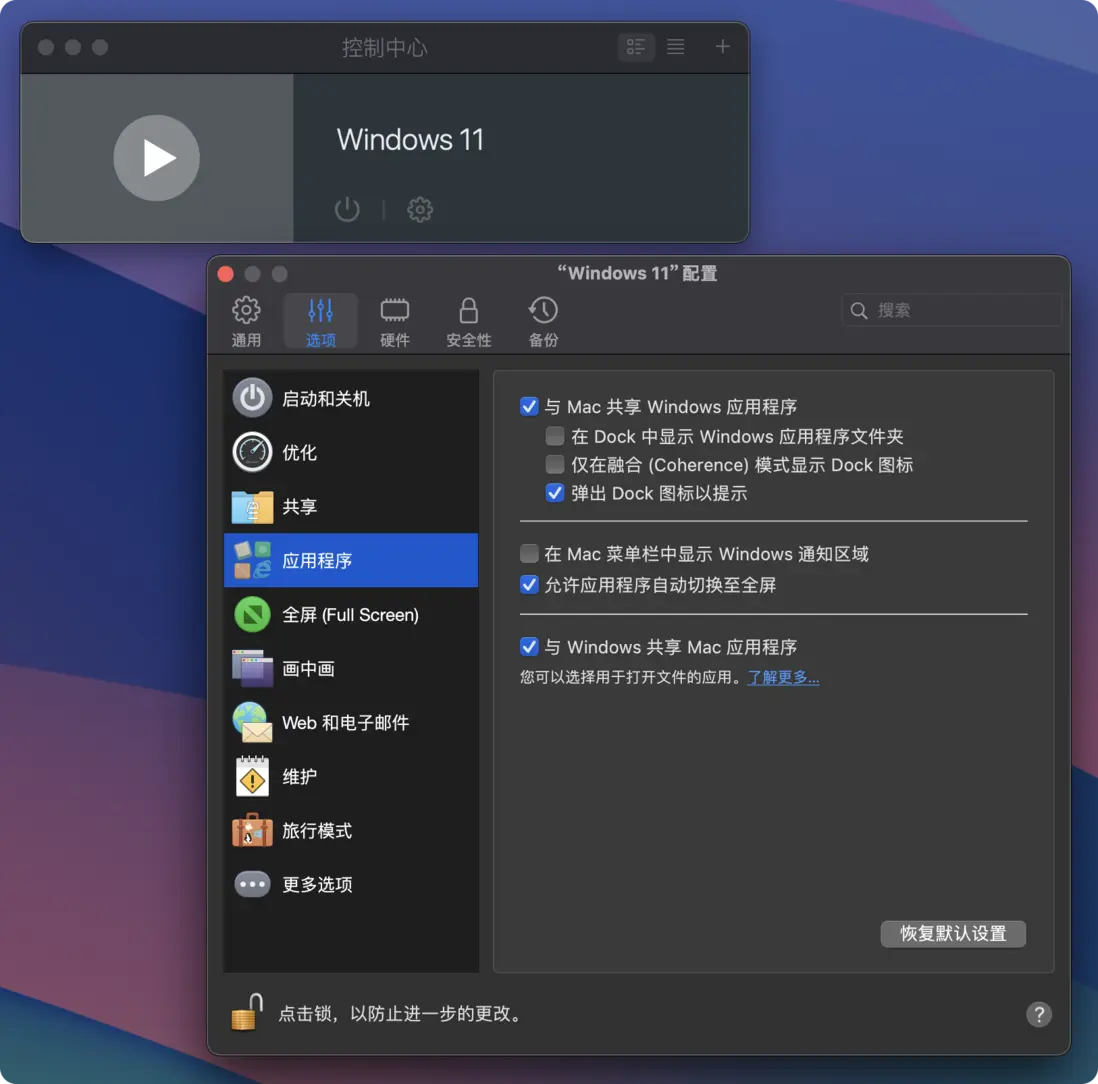1098x1084 pixels.
Task: Open the 安全性 tab
Action: [468, 321]
